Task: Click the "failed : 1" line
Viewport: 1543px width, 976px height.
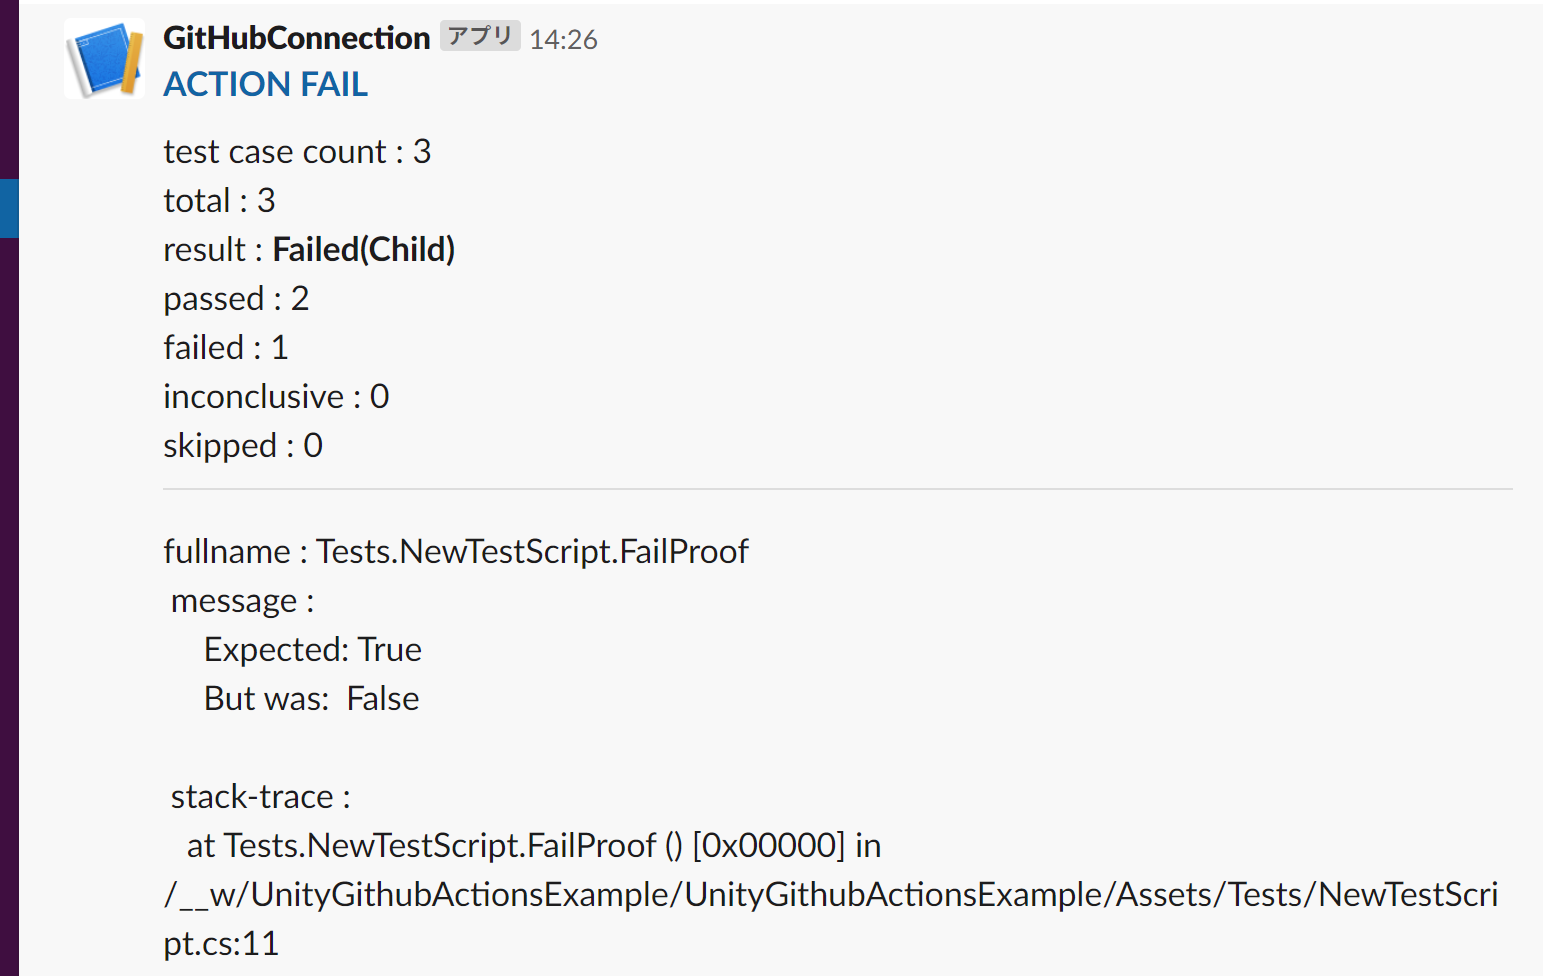Action: [225, 348]
